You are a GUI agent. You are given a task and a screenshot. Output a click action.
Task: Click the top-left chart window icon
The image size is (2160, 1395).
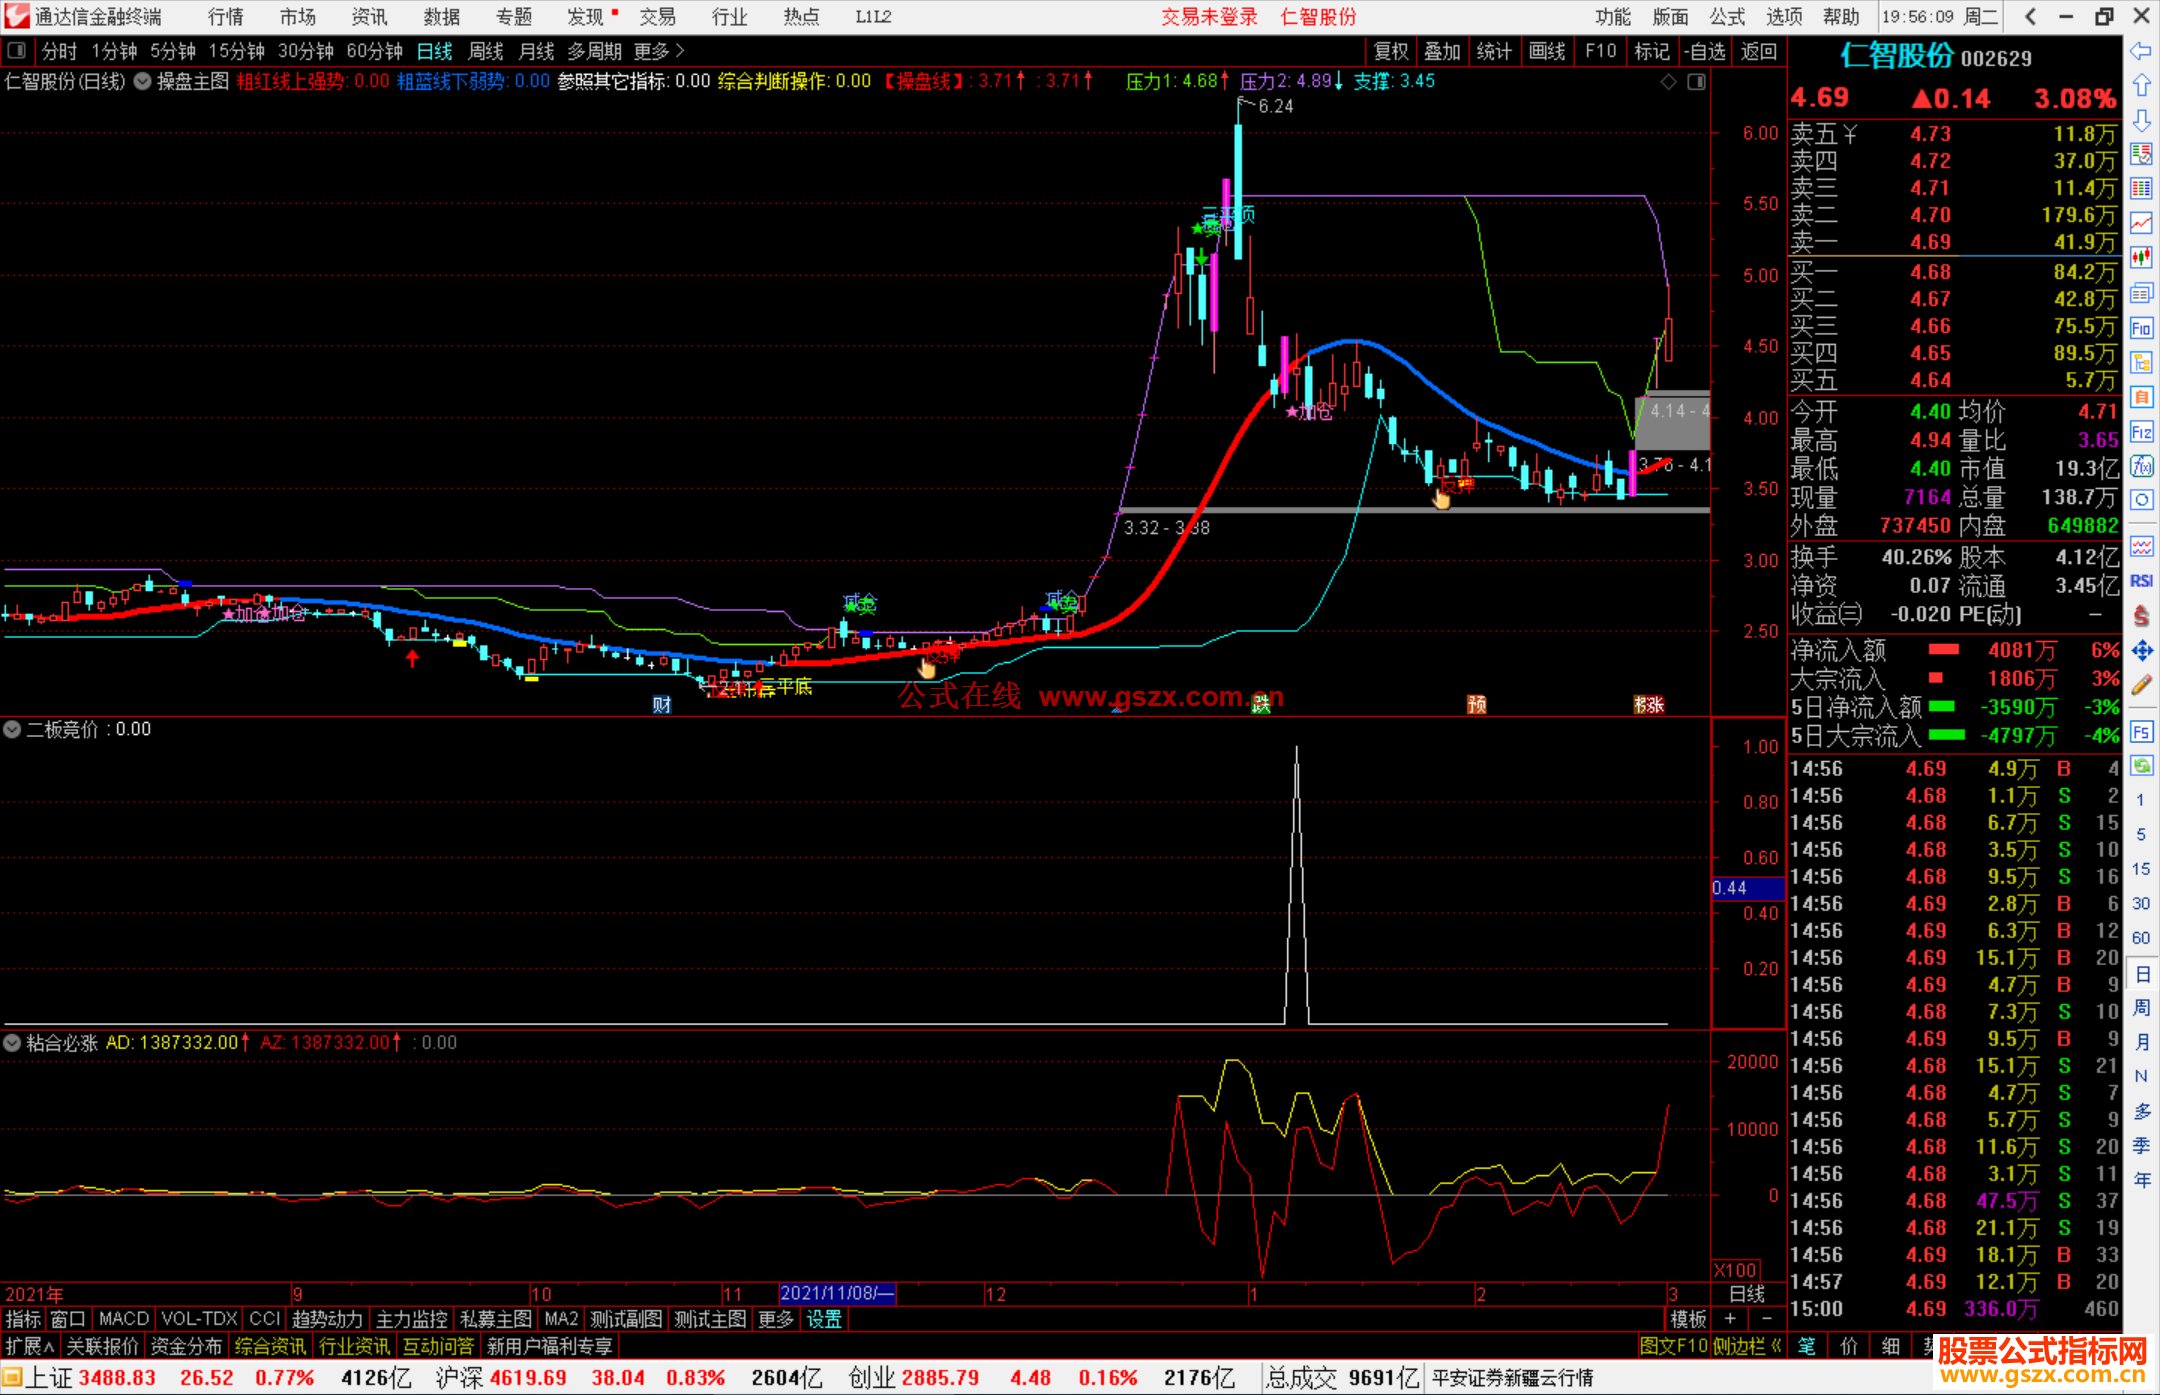[16, 51]
